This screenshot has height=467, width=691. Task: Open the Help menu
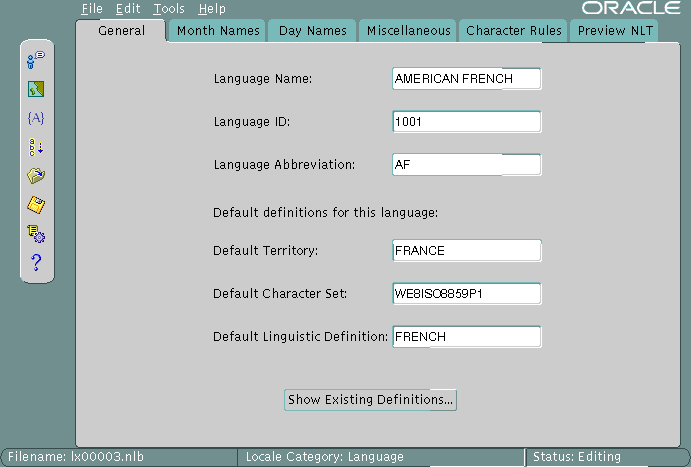[x=212, y=9]
